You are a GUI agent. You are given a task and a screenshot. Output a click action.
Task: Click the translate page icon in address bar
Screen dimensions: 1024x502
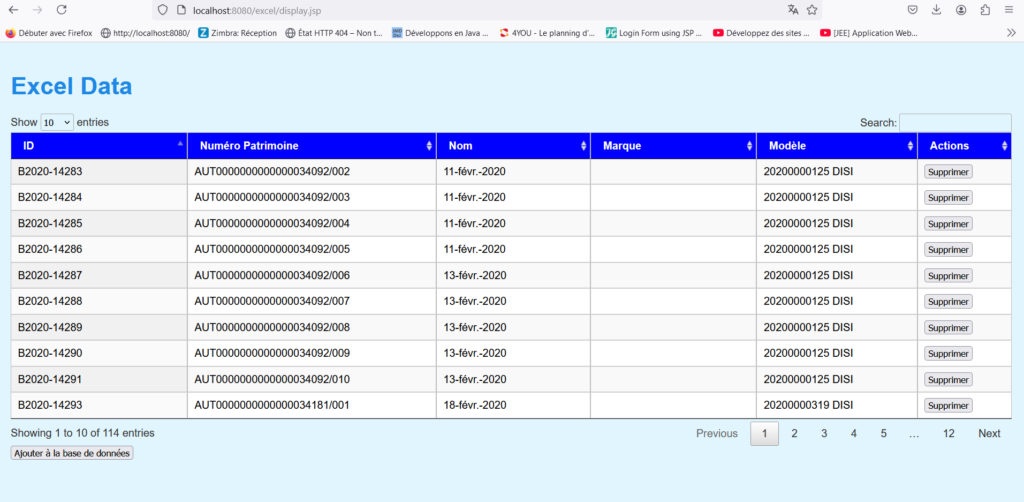pyautogui.click(x=793, y=9)
